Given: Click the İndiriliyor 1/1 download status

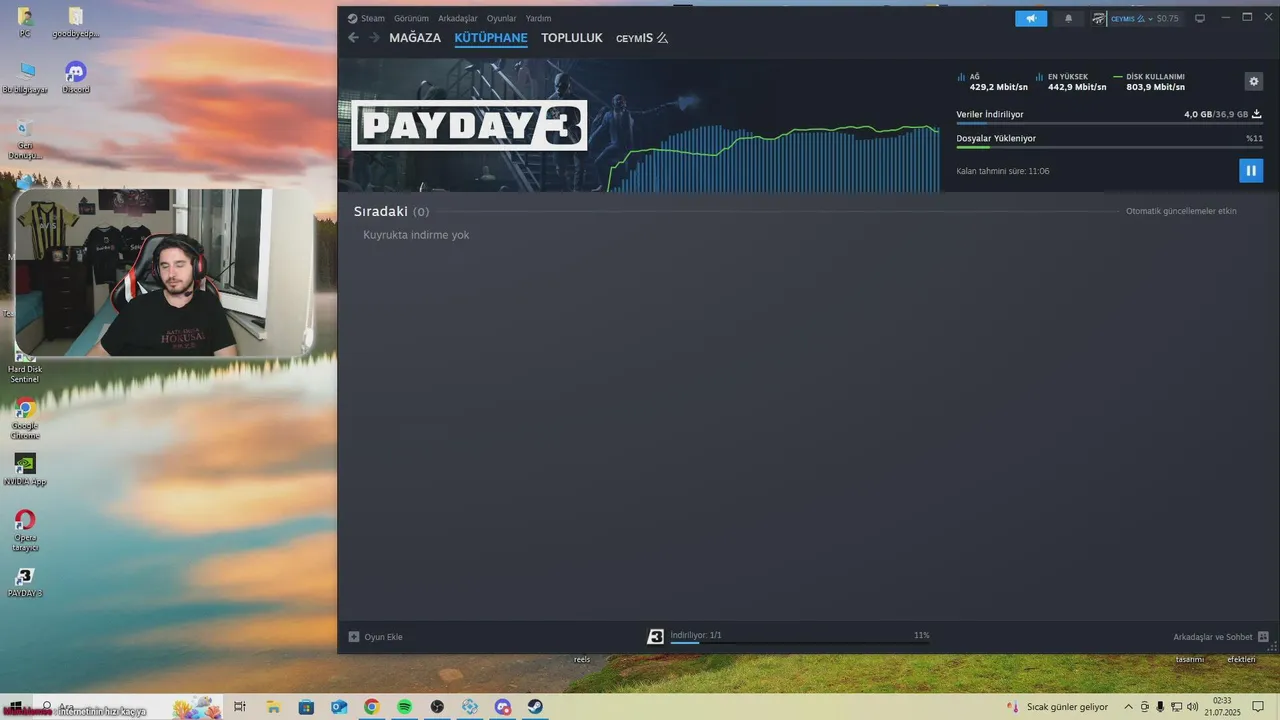Looking at the screenshot, I should pos(696,635).
